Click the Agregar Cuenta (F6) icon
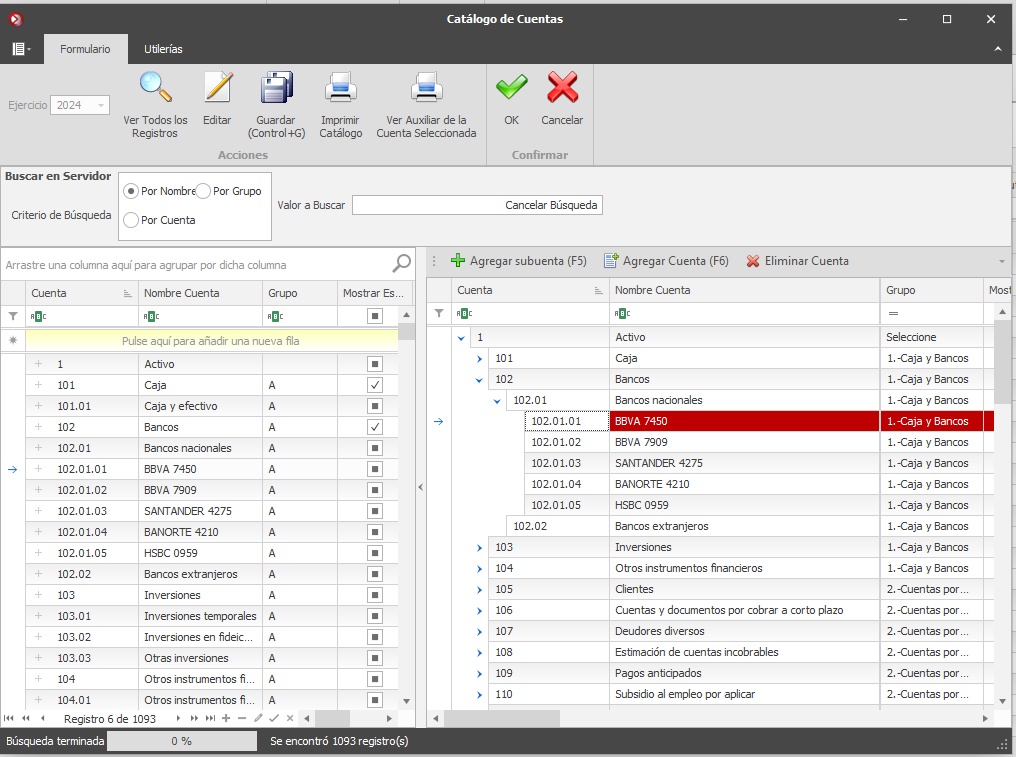Viewport: 1016px width, 757px height. (x=611, y=261)
